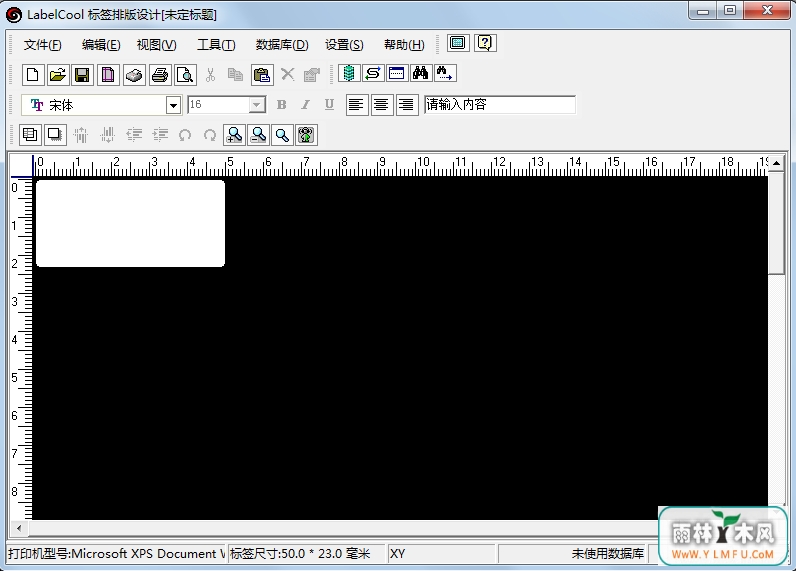Click the vertical scrollbar up arrow
Screen dimensions: 796x571
[x=776, y=163]
